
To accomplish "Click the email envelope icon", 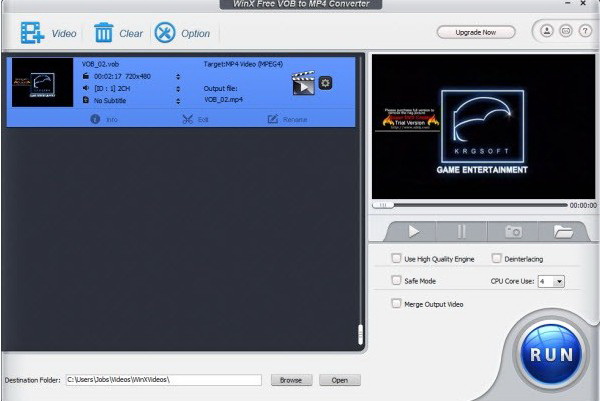I will [566, 31].
